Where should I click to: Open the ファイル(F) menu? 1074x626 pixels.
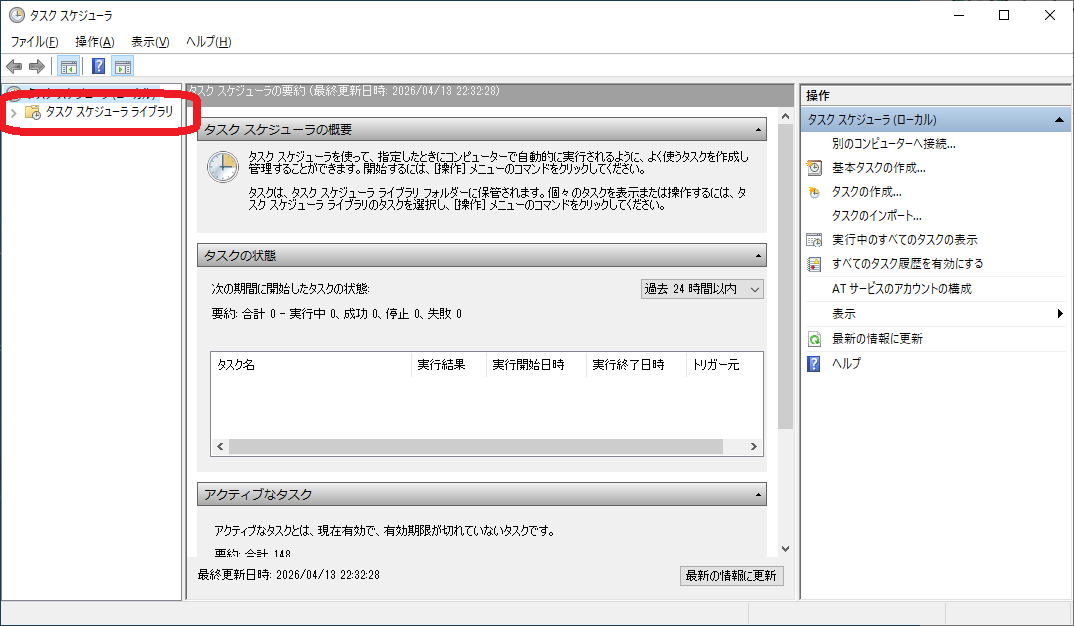34,41
